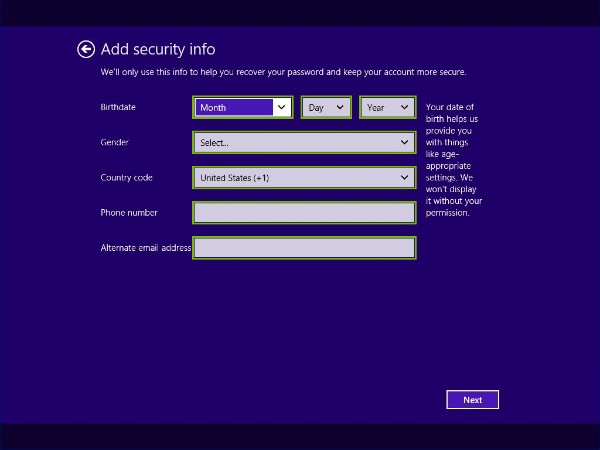Go back using the circled arrow icon
This screenshot has height=450, width=600.
pos(86,49)
